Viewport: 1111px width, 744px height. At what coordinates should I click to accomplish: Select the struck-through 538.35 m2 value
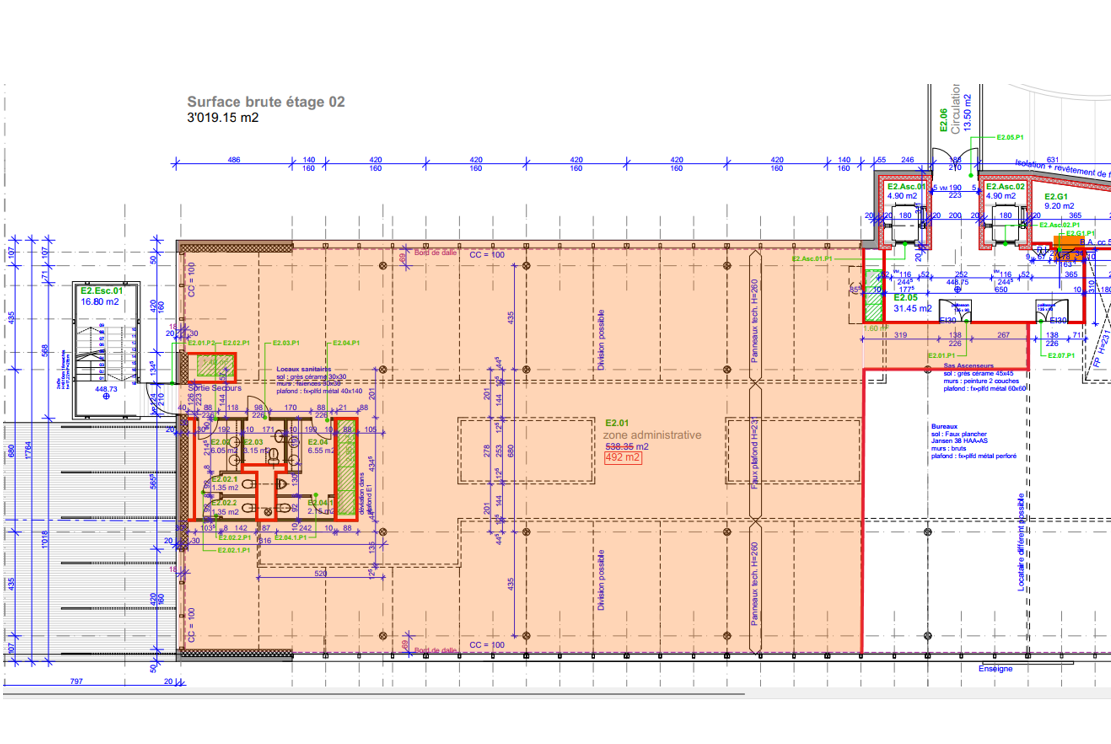coord(626,447)
